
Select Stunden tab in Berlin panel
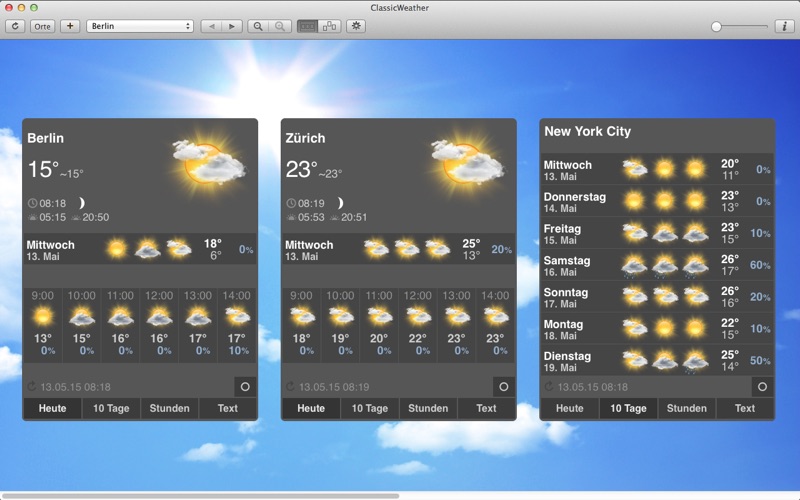(x=169, y=408)
